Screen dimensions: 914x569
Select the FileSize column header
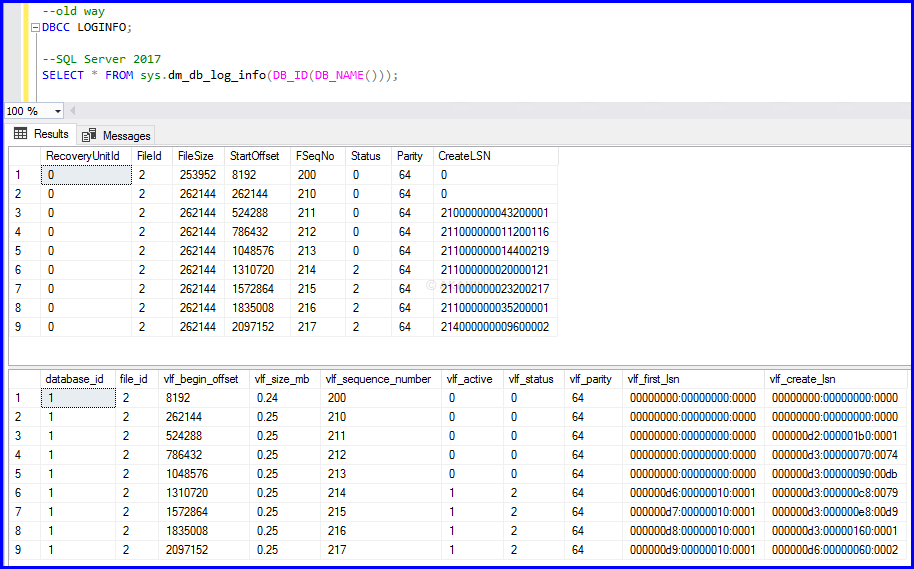[x=199, y=156]
